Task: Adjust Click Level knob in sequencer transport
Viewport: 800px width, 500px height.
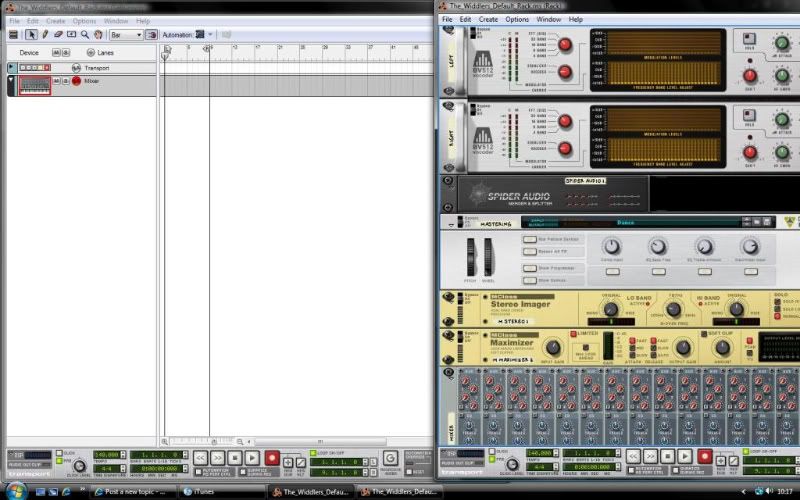Action: [79, 465]
